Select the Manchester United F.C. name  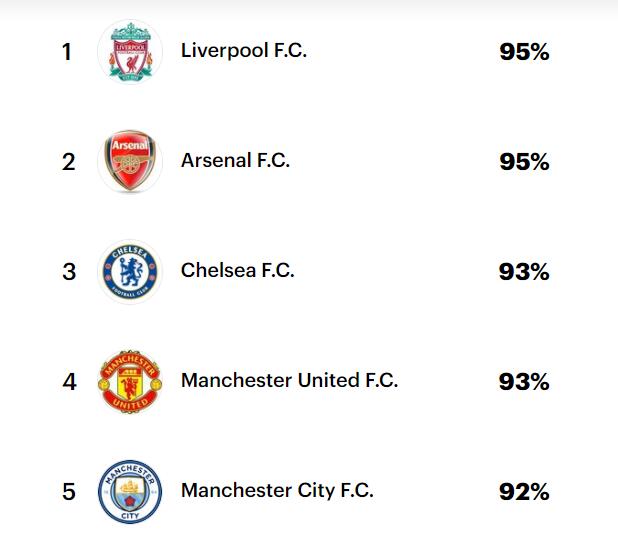pos(289,380)
